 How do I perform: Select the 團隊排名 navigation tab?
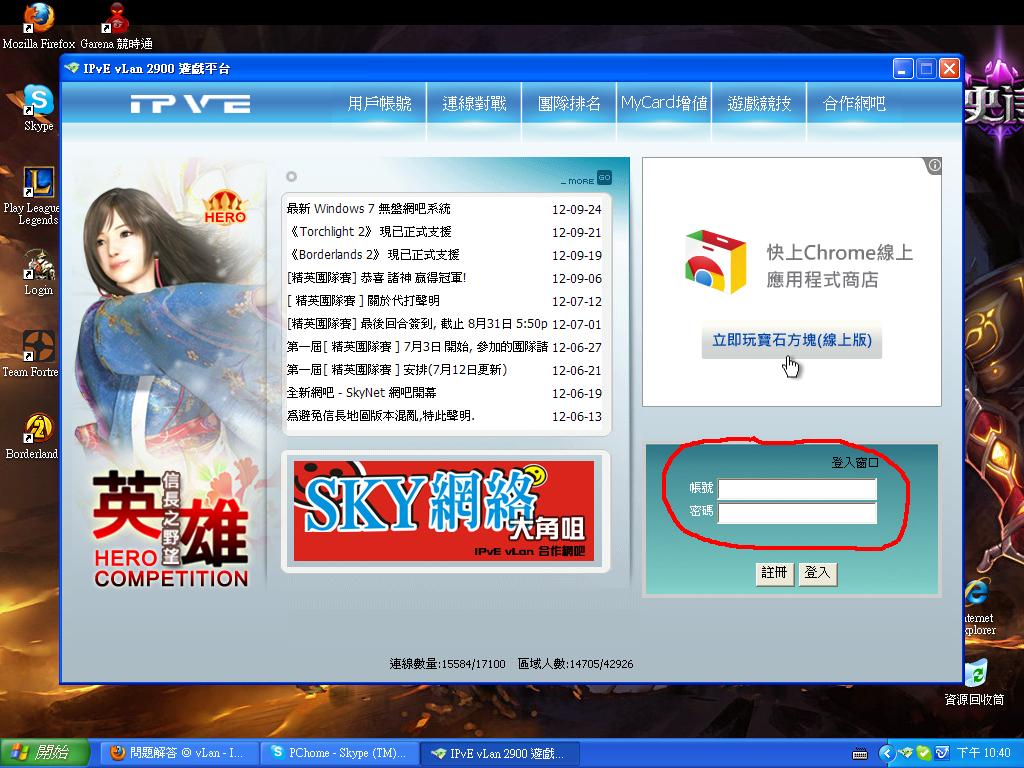569,104
